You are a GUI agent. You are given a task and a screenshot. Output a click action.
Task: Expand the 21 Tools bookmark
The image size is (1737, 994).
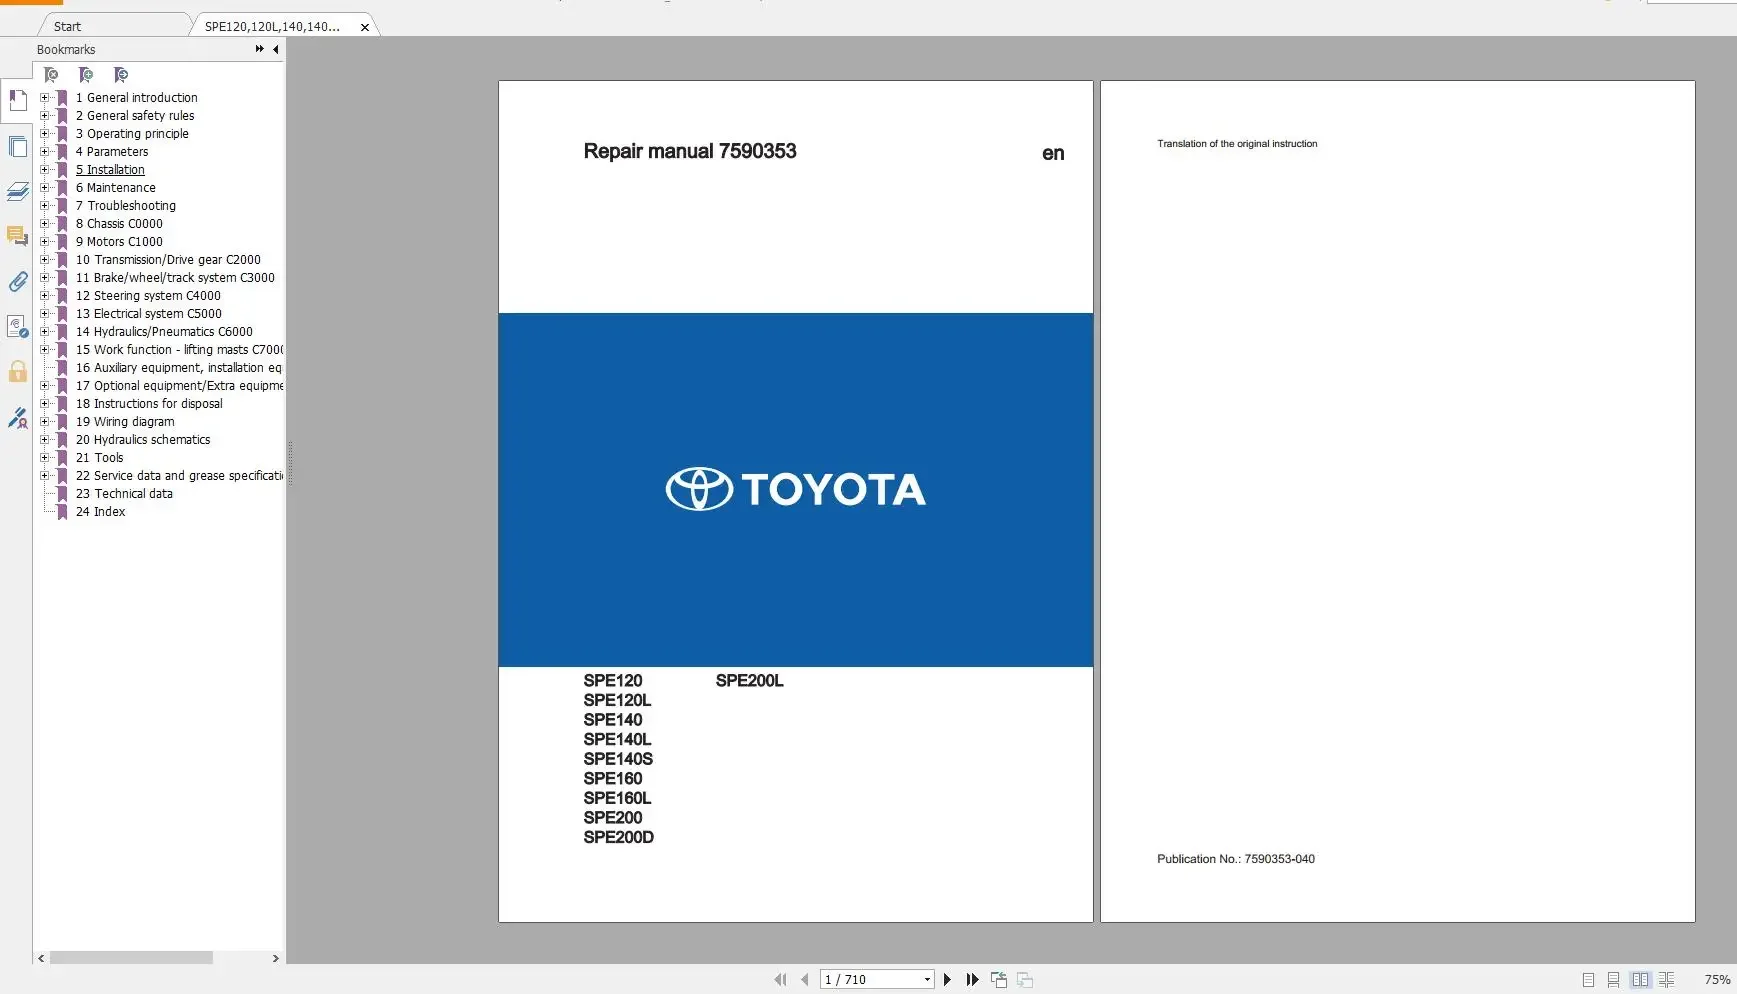[x=44, y=458]
